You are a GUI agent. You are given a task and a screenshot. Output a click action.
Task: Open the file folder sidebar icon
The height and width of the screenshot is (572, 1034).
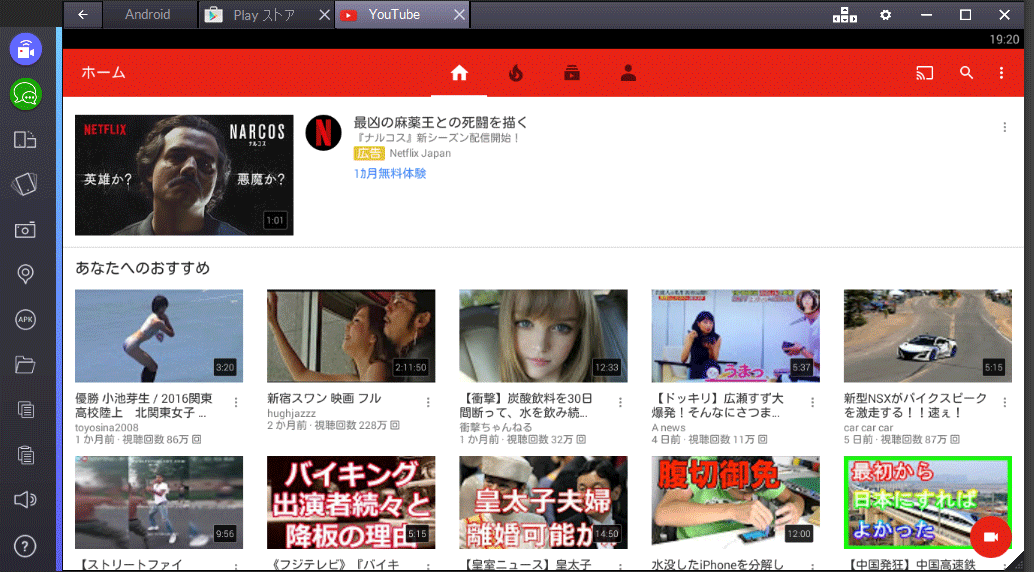coord(25,364)
